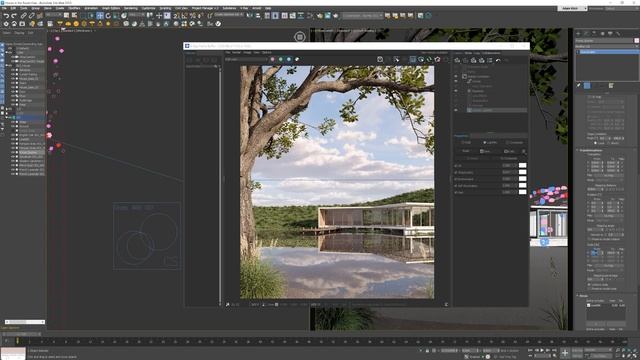Open the Hierarchy tab in command panel
Image resolution: width=640 pixels, height=360 pixels.
pos(594,33)
